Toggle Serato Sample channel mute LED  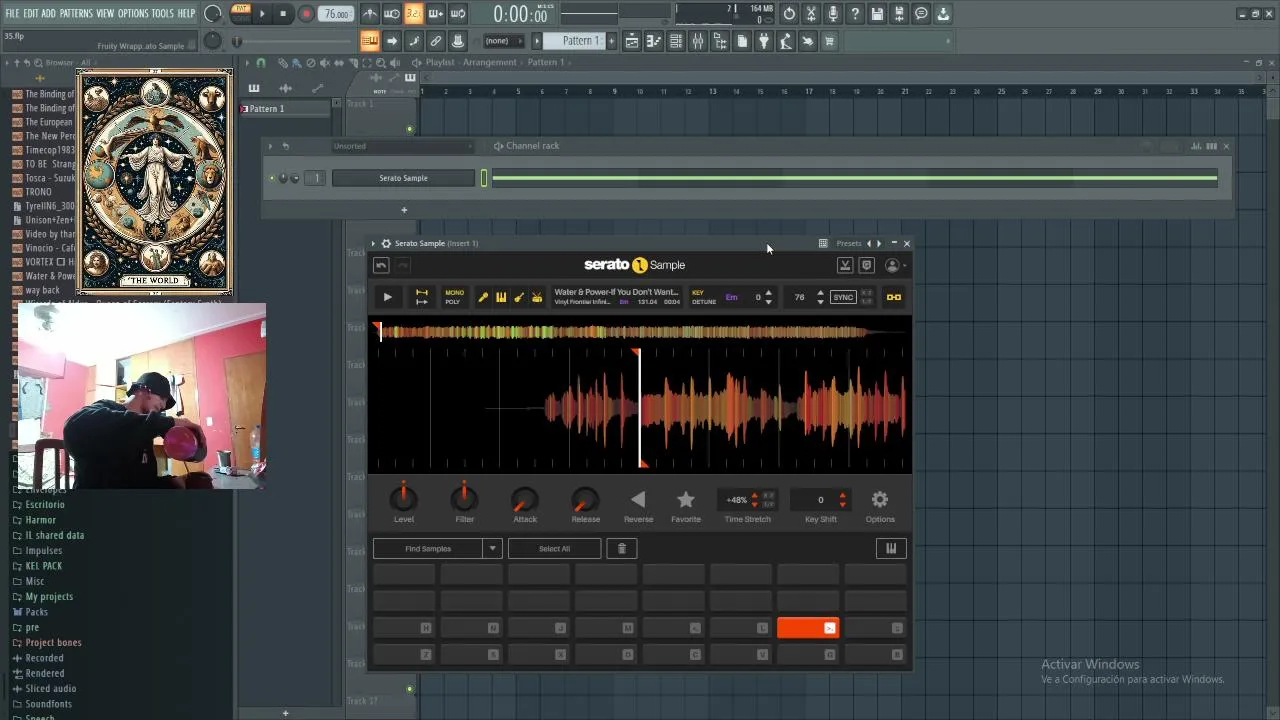click(x=272, y=178)
